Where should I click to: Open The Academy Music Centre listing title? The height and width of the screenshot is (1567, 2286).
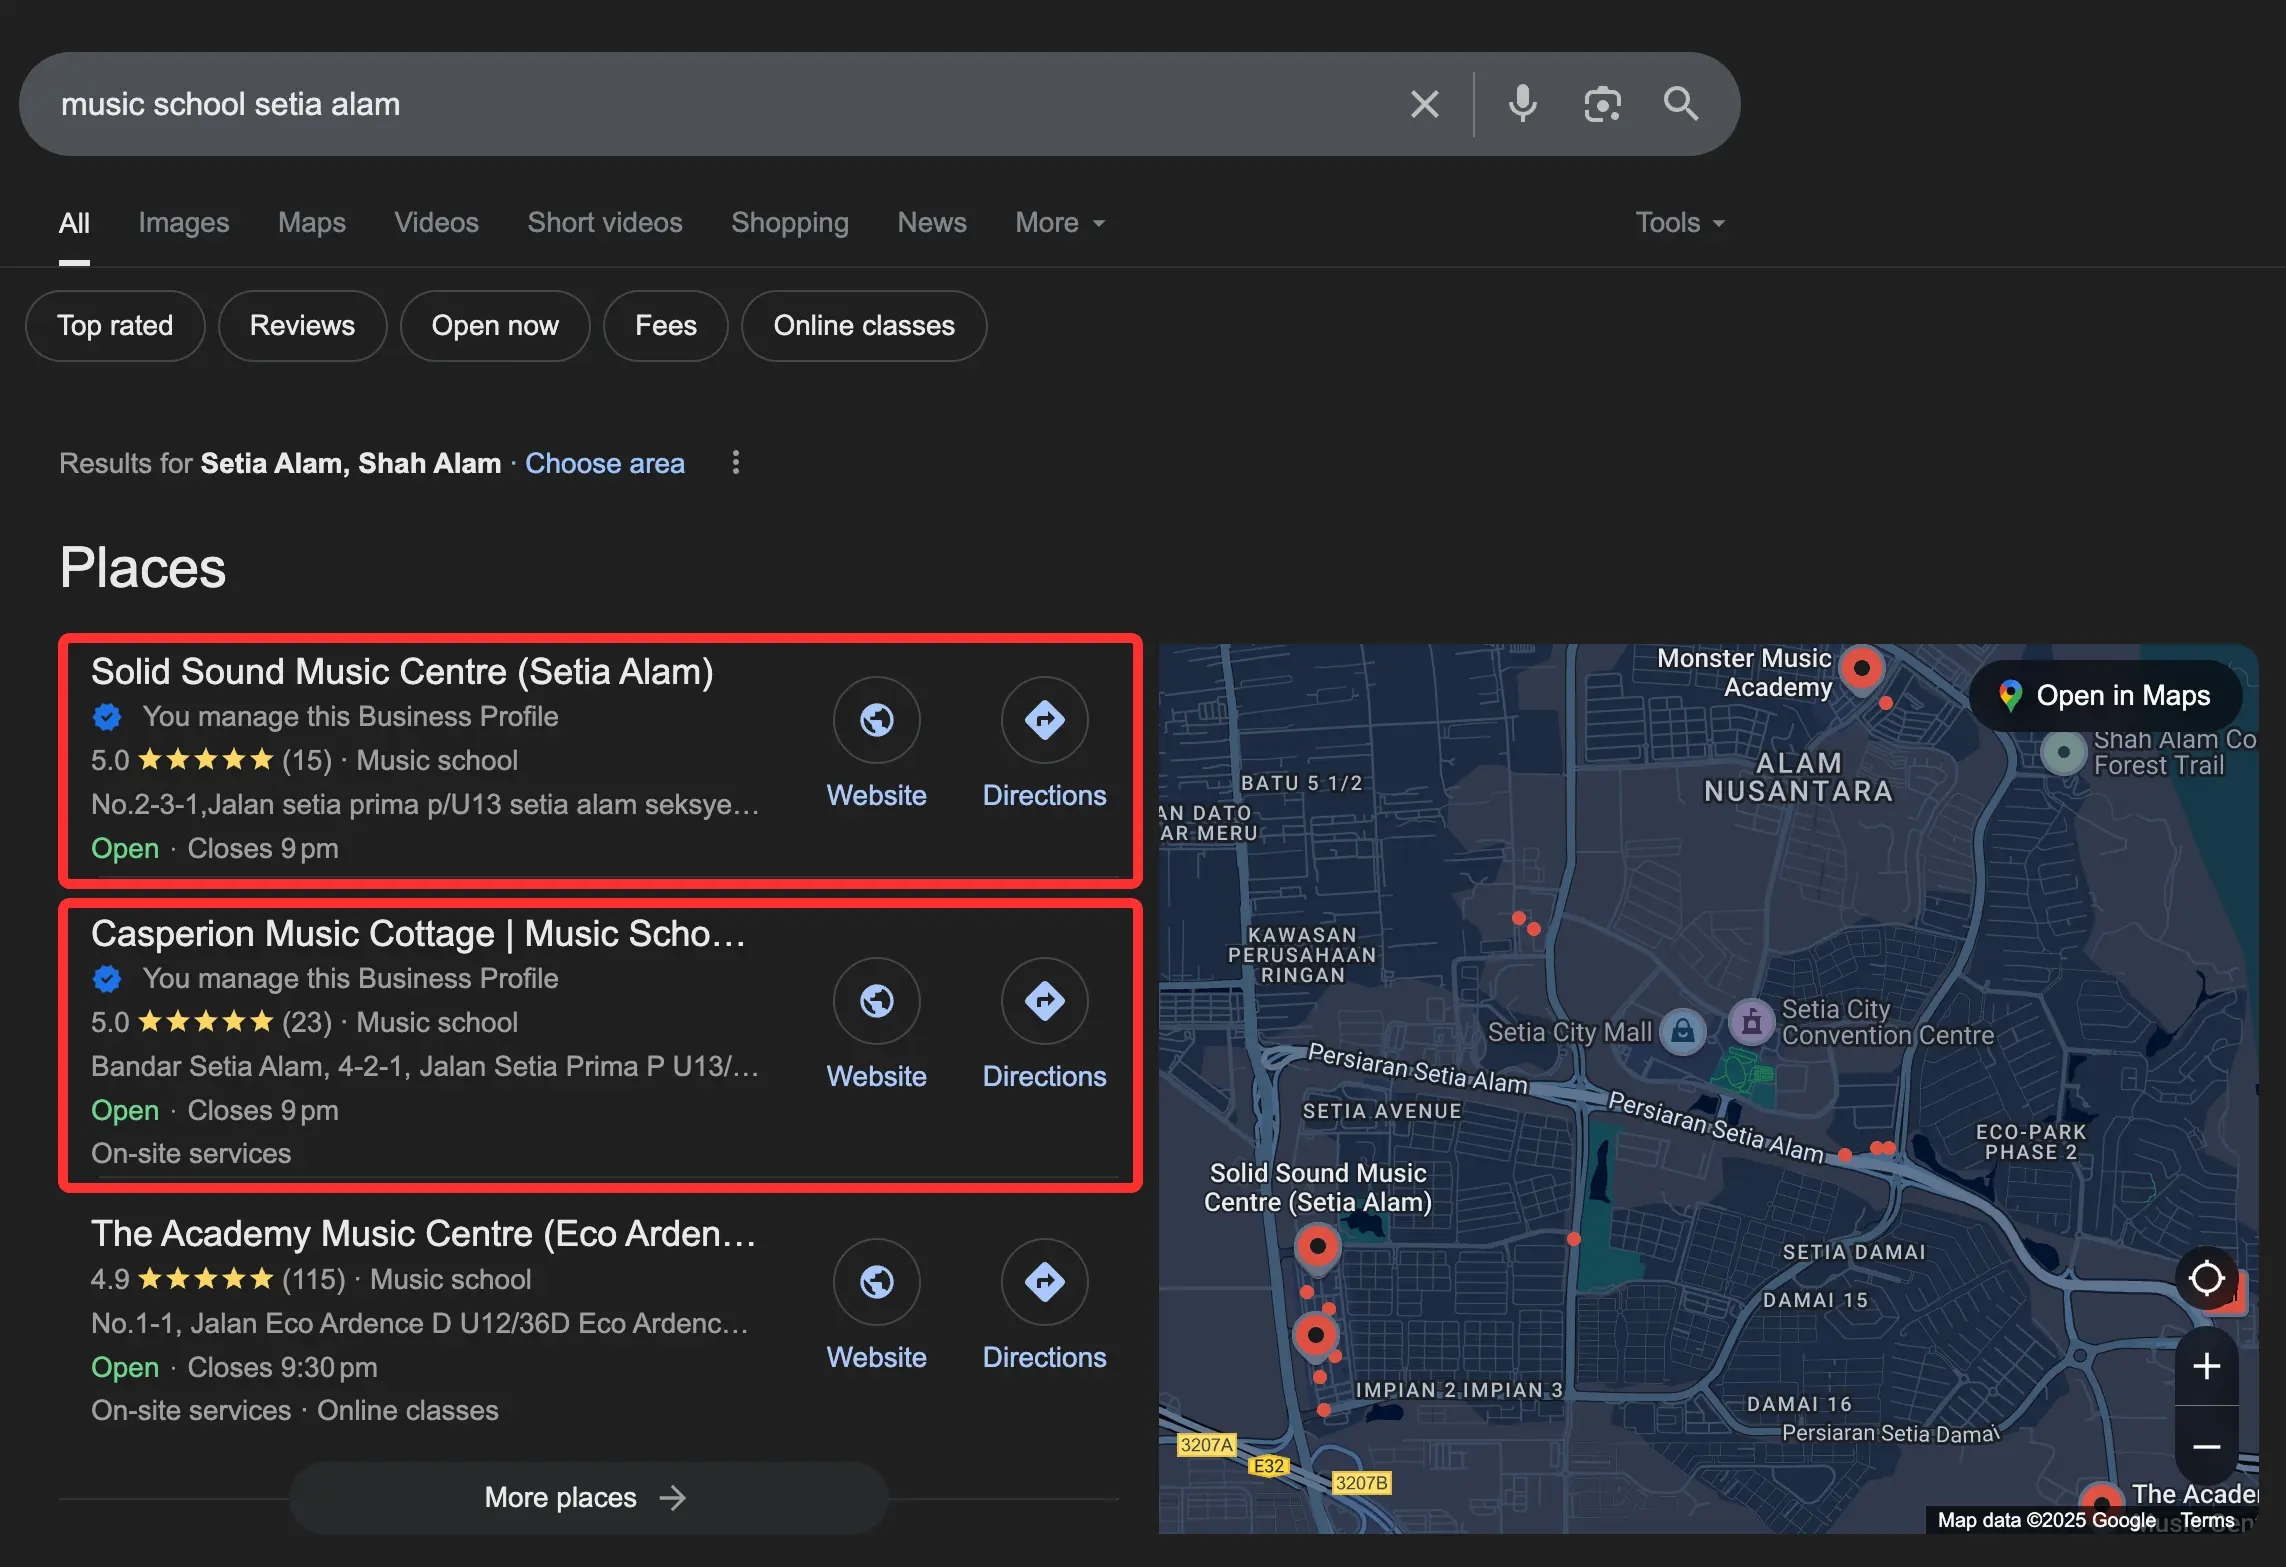tap(423, 1234)
